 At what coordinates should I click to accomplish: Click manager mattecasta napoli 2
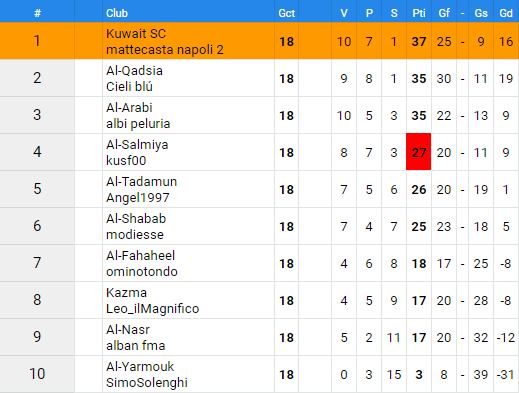[x=165, y=50]
